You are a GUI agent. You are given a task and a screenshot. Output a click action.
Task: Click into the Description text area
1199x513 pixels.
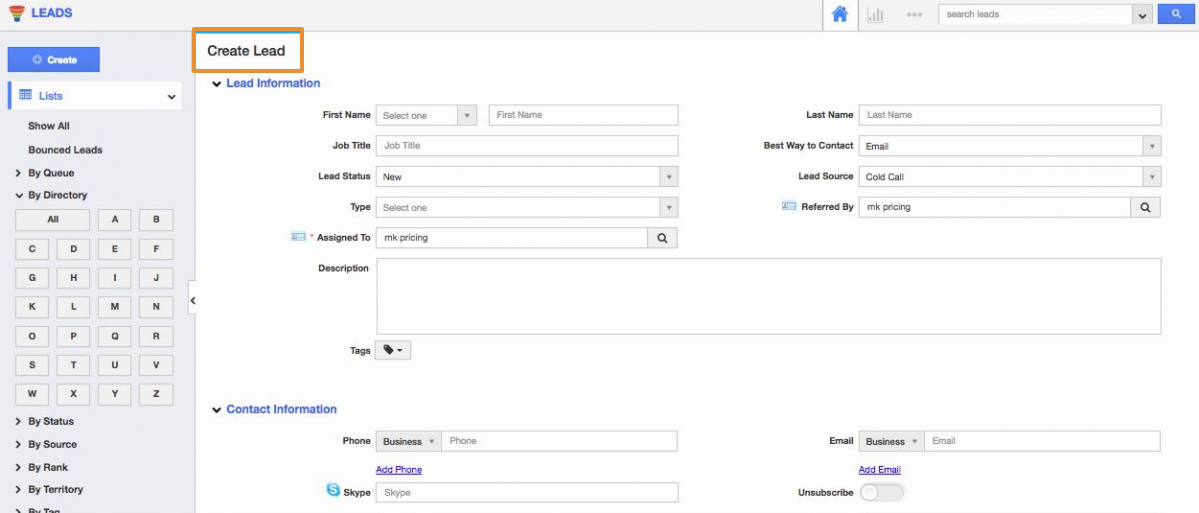[x=768, y=296]
